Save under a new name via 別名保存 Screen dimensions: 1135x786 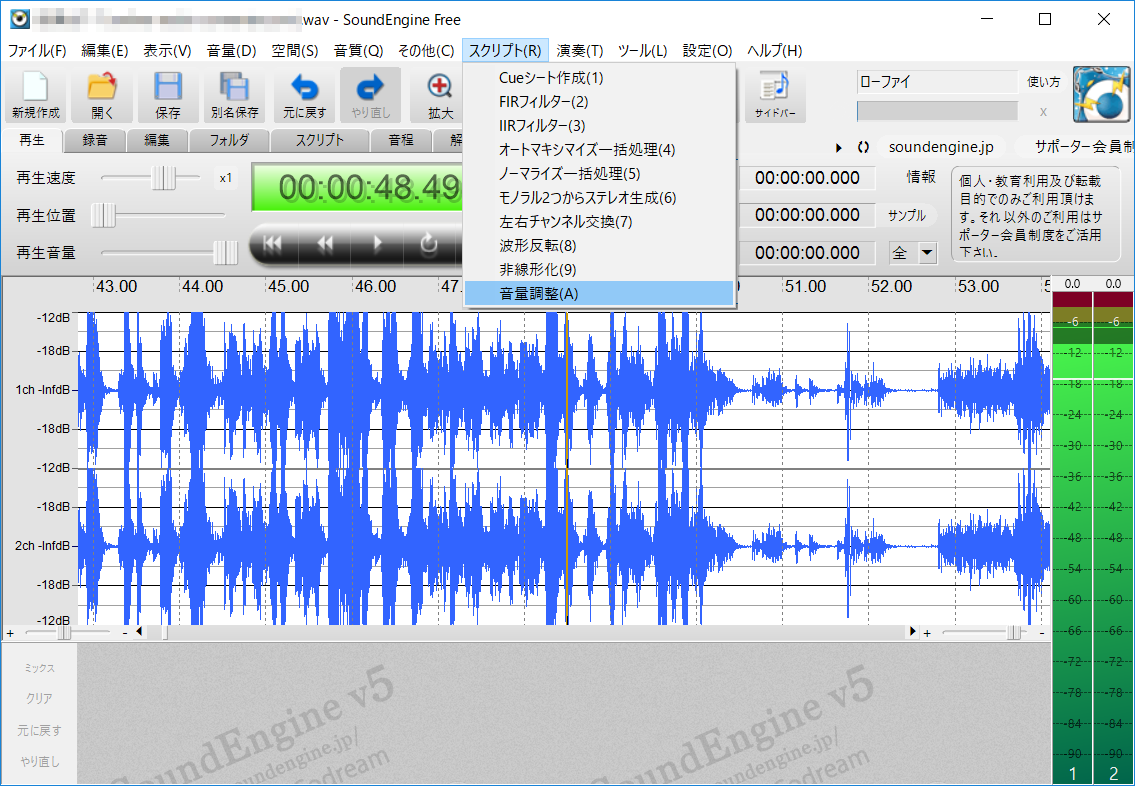coord(233,95)
